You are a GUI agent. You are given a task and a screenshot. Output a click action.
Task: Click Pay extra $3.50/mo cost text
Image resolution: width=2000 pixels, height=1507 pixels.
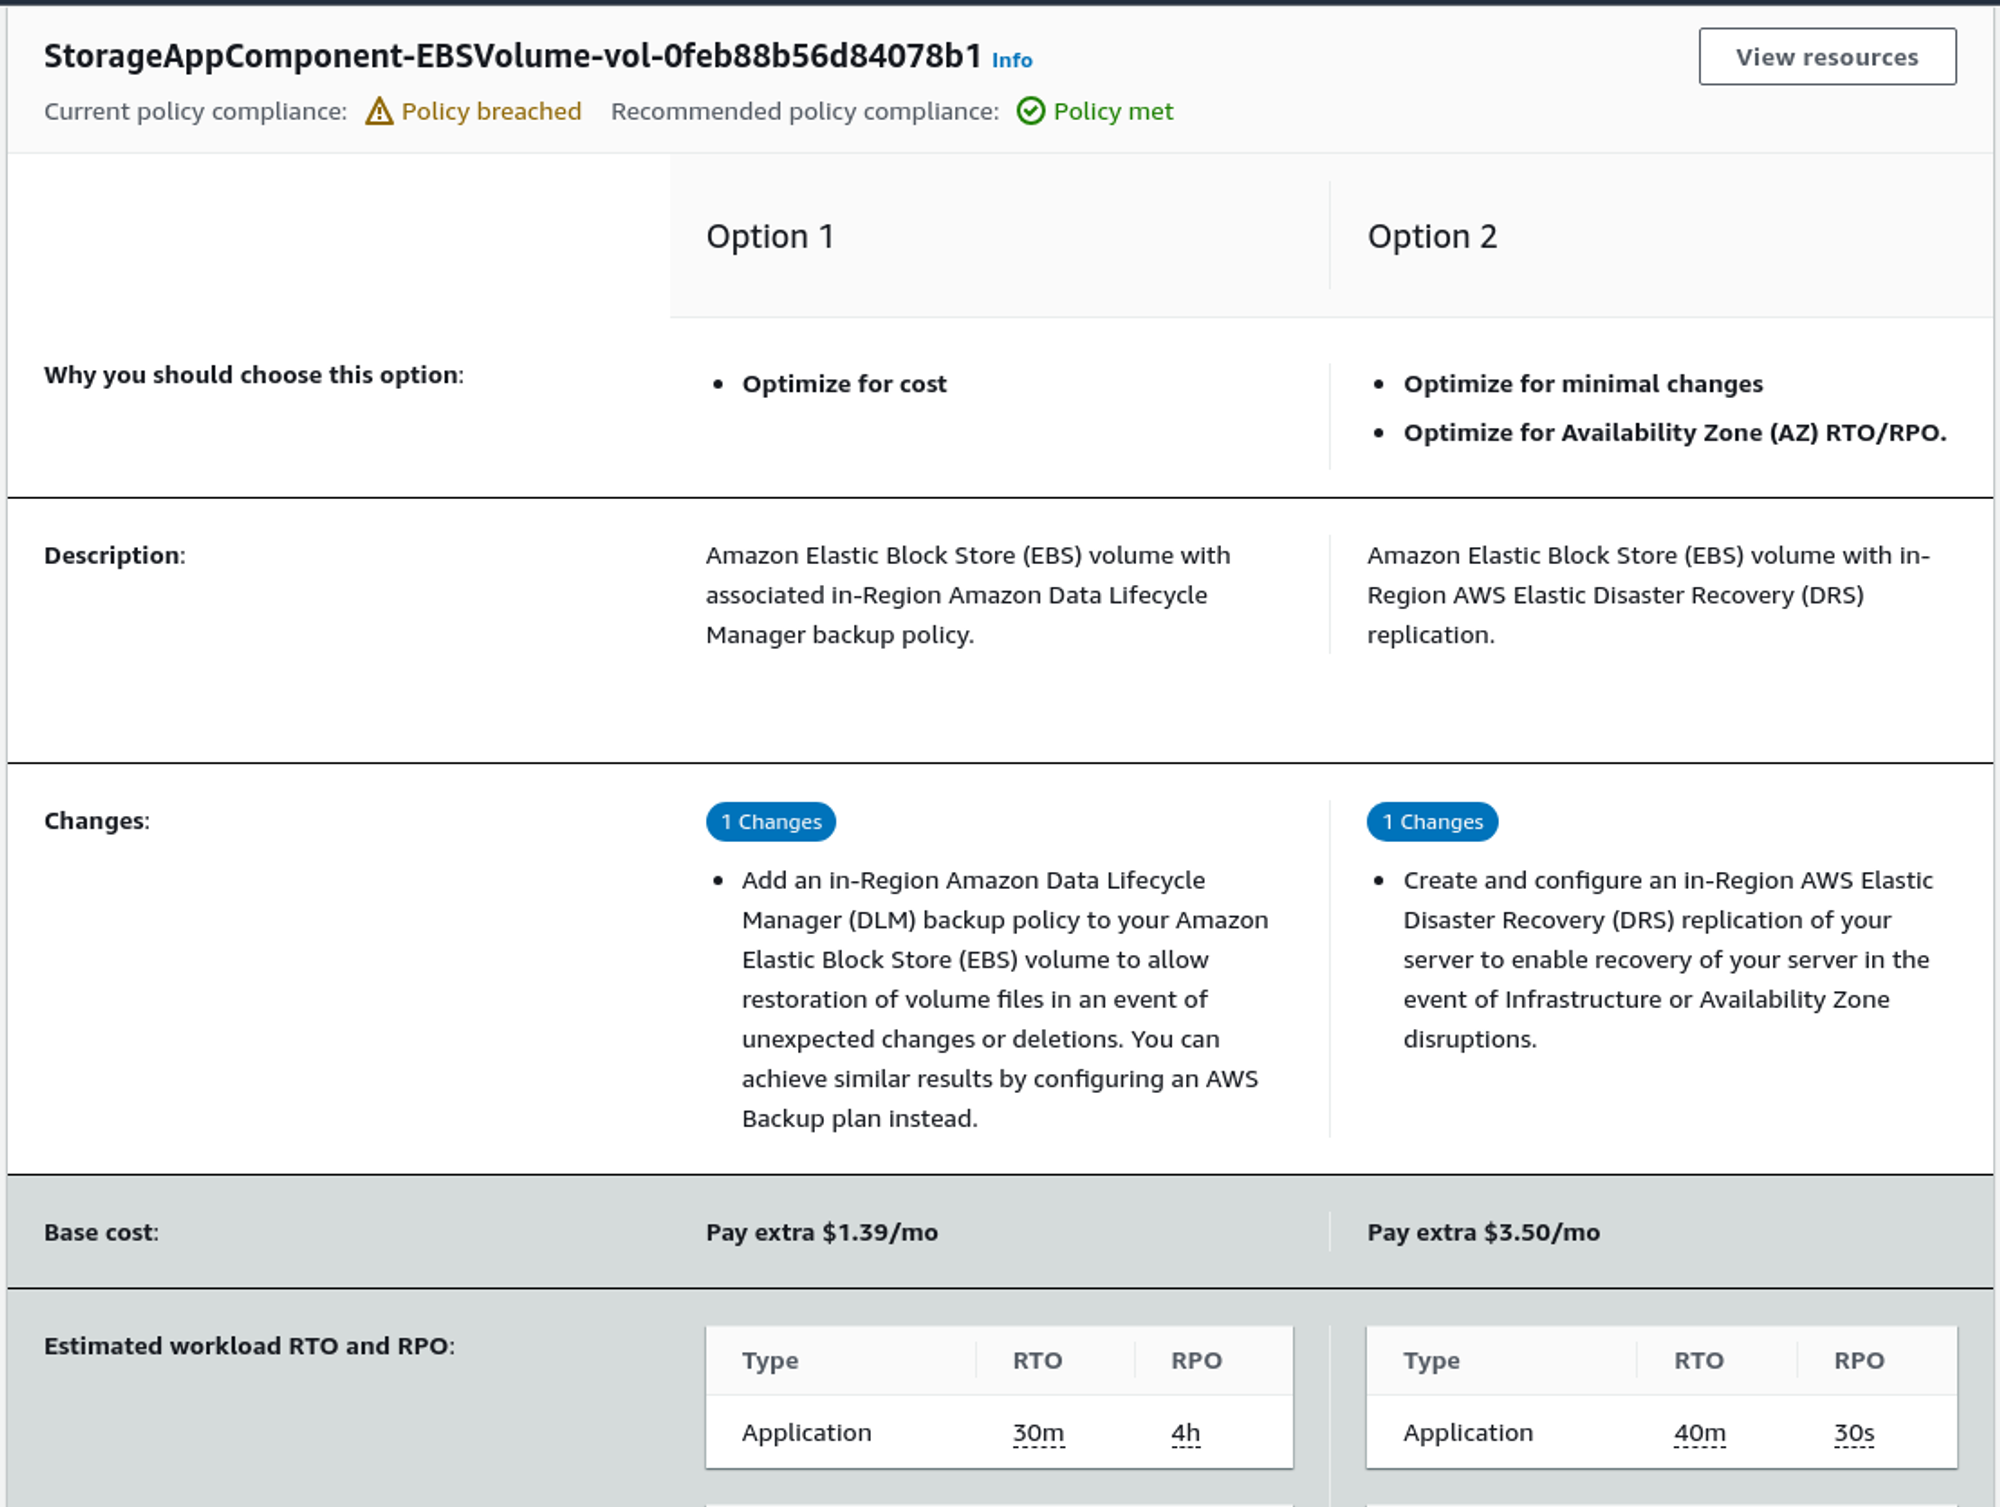coord(1483,1232)
